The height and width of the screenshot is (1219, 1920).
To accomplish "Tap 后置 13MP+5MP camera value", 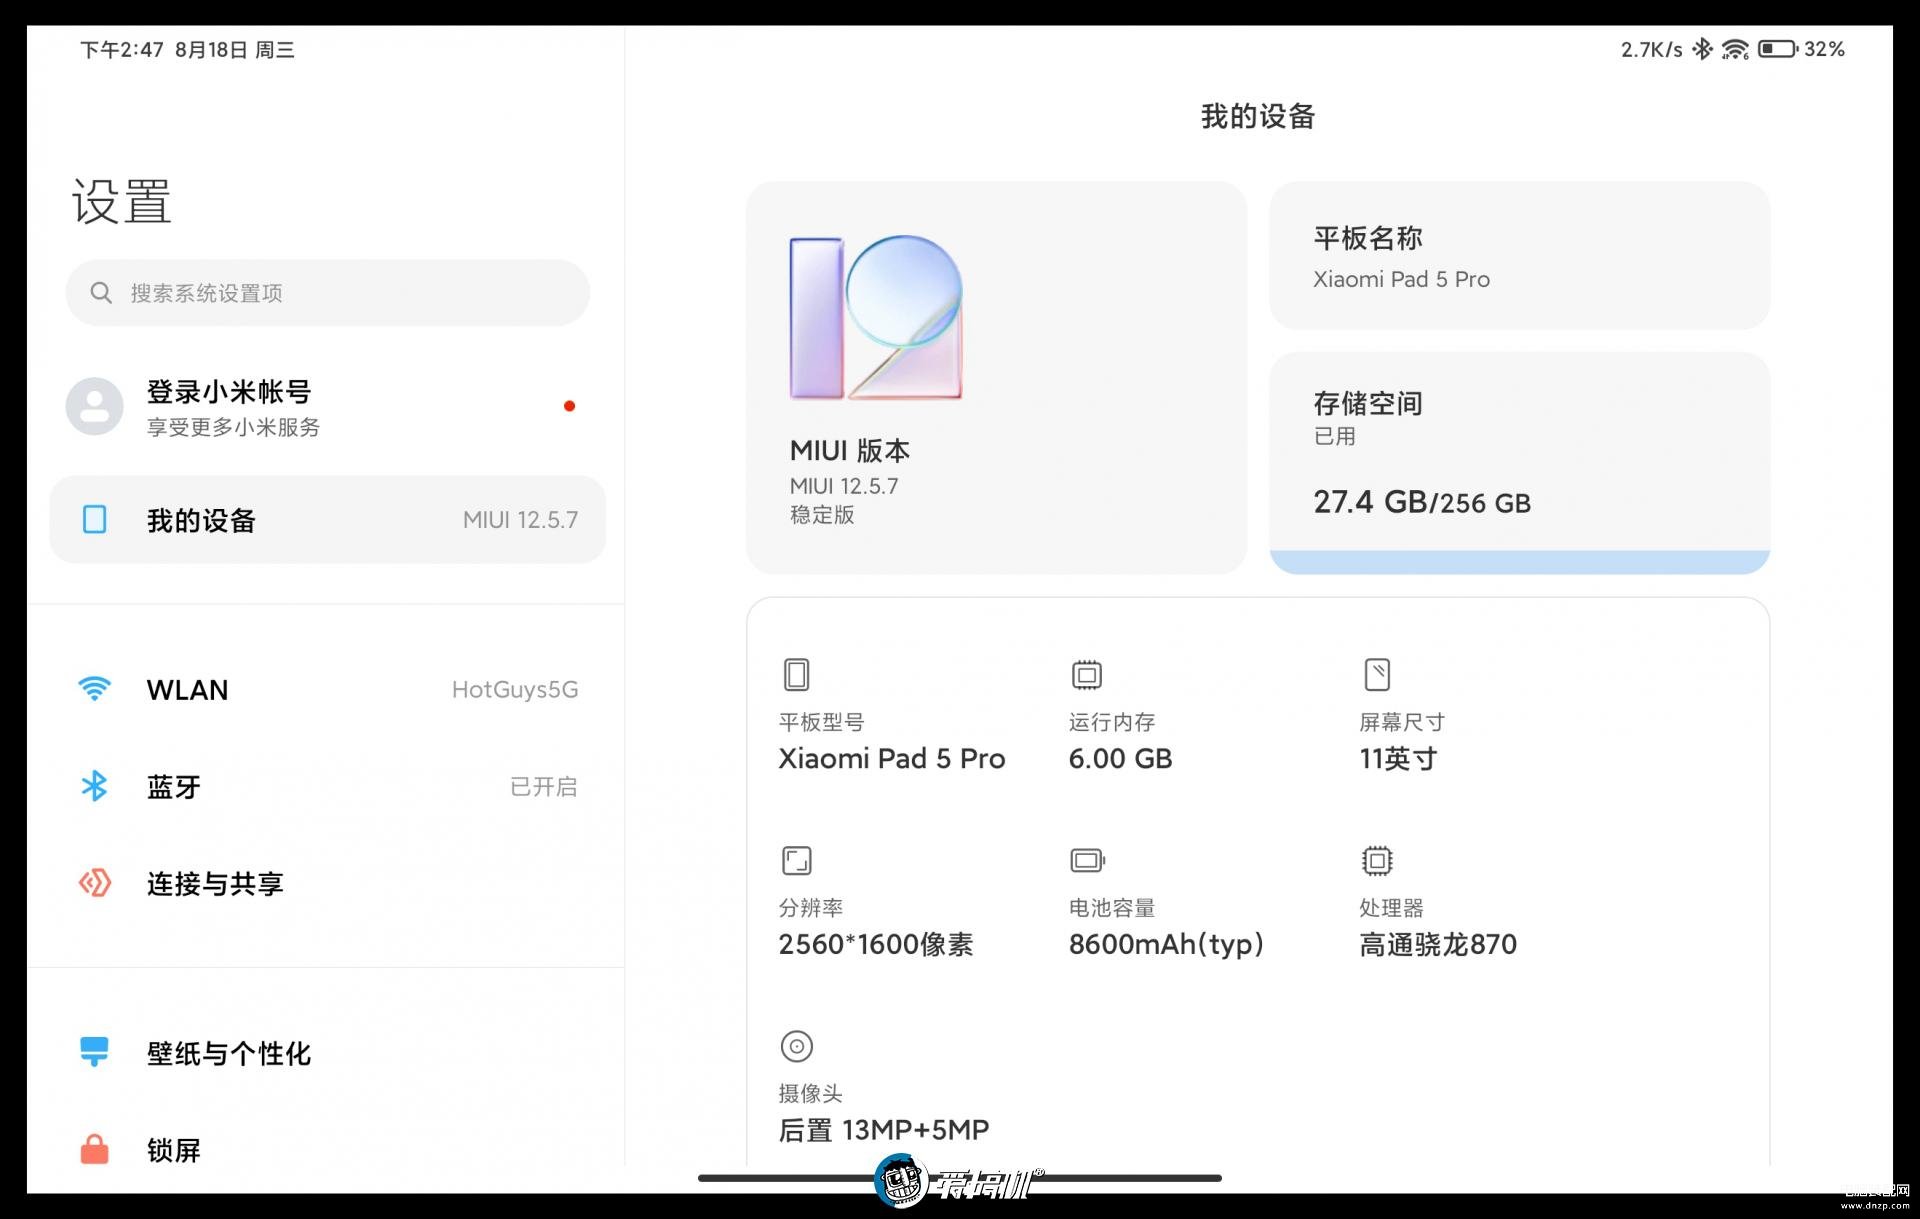I will point(884,1130).
